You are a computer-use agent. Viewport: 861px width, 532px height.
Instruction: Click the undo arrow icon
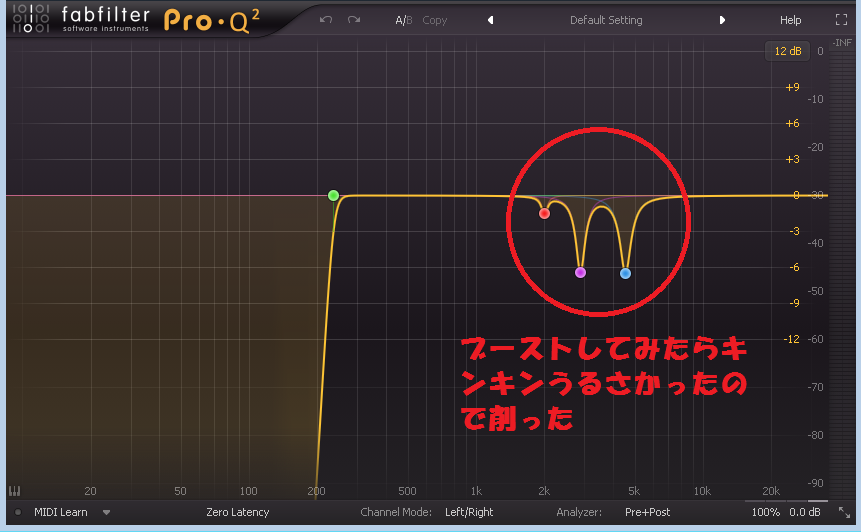(326, 20)
